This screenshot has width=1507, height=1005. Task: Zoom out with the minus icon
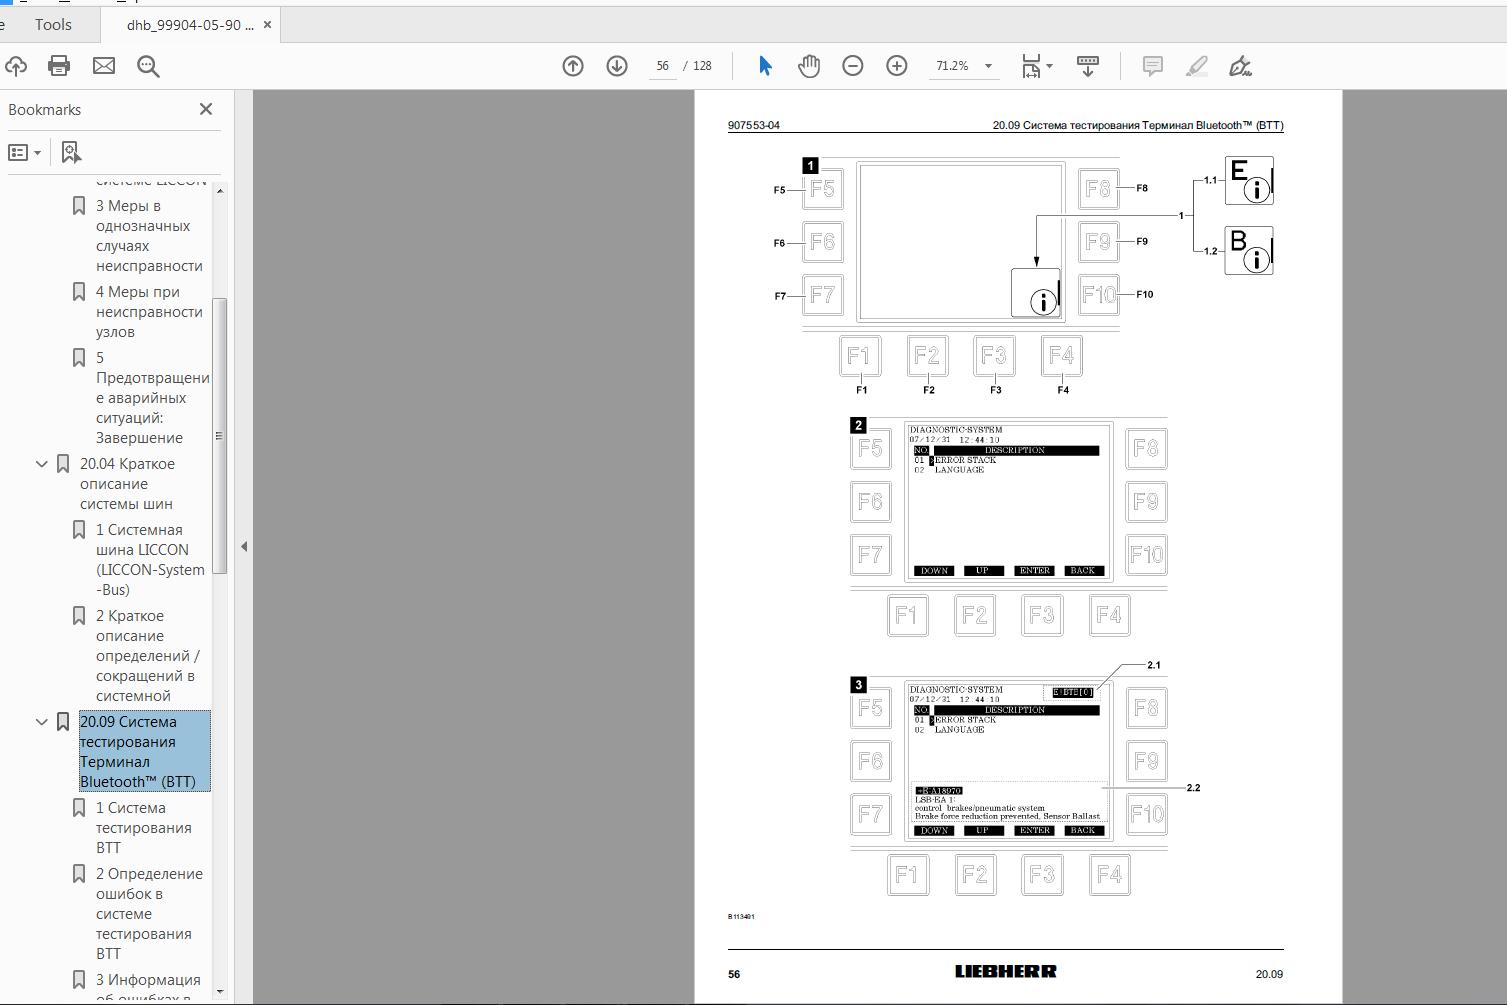(853, 66)
